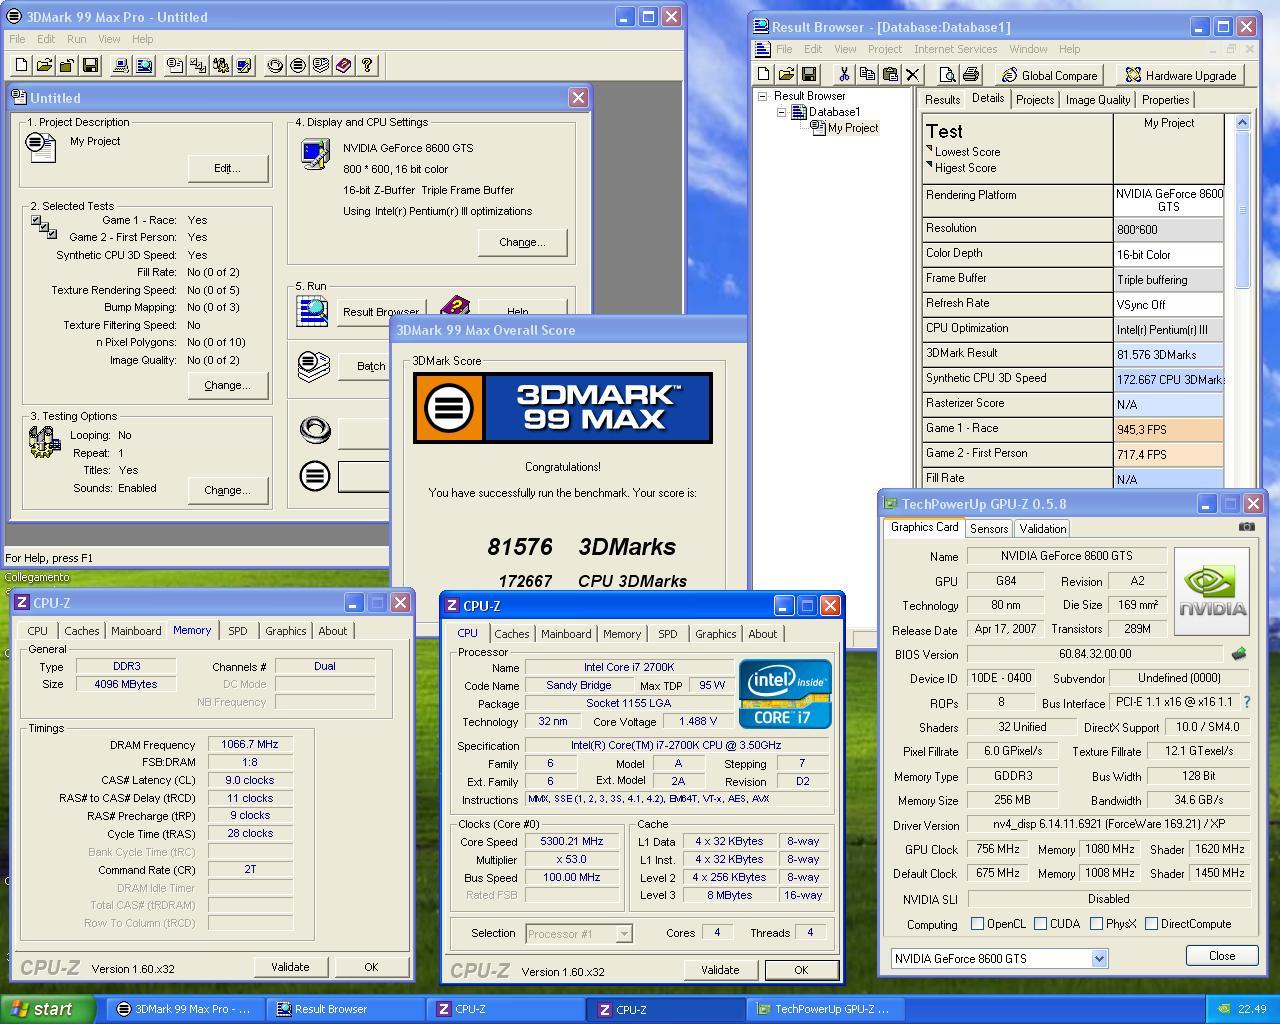Switch to 3DMark 99 Max Pro taskbar button
1280x1024 pixels.
pyautogui.click(x=186, y=1009)
